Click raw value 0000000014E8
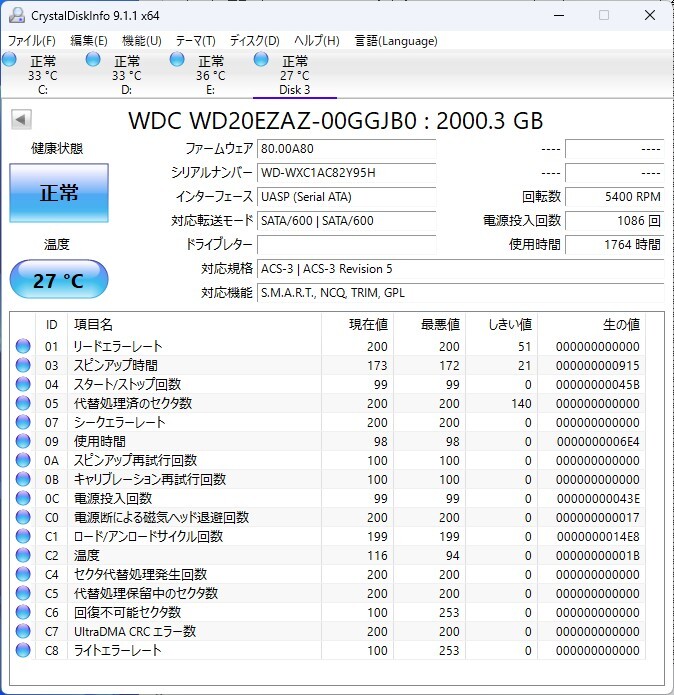Viewport: 674px width, 695px height. click(598, 537)
